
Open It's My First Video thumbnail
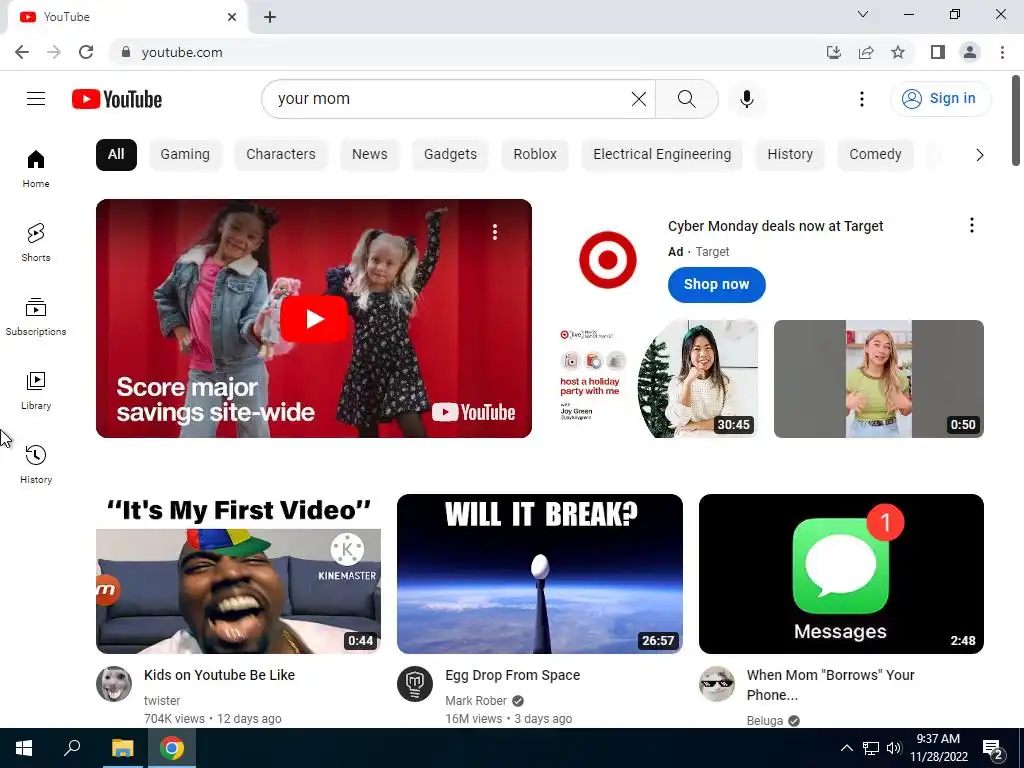click(x=238, y=574)
